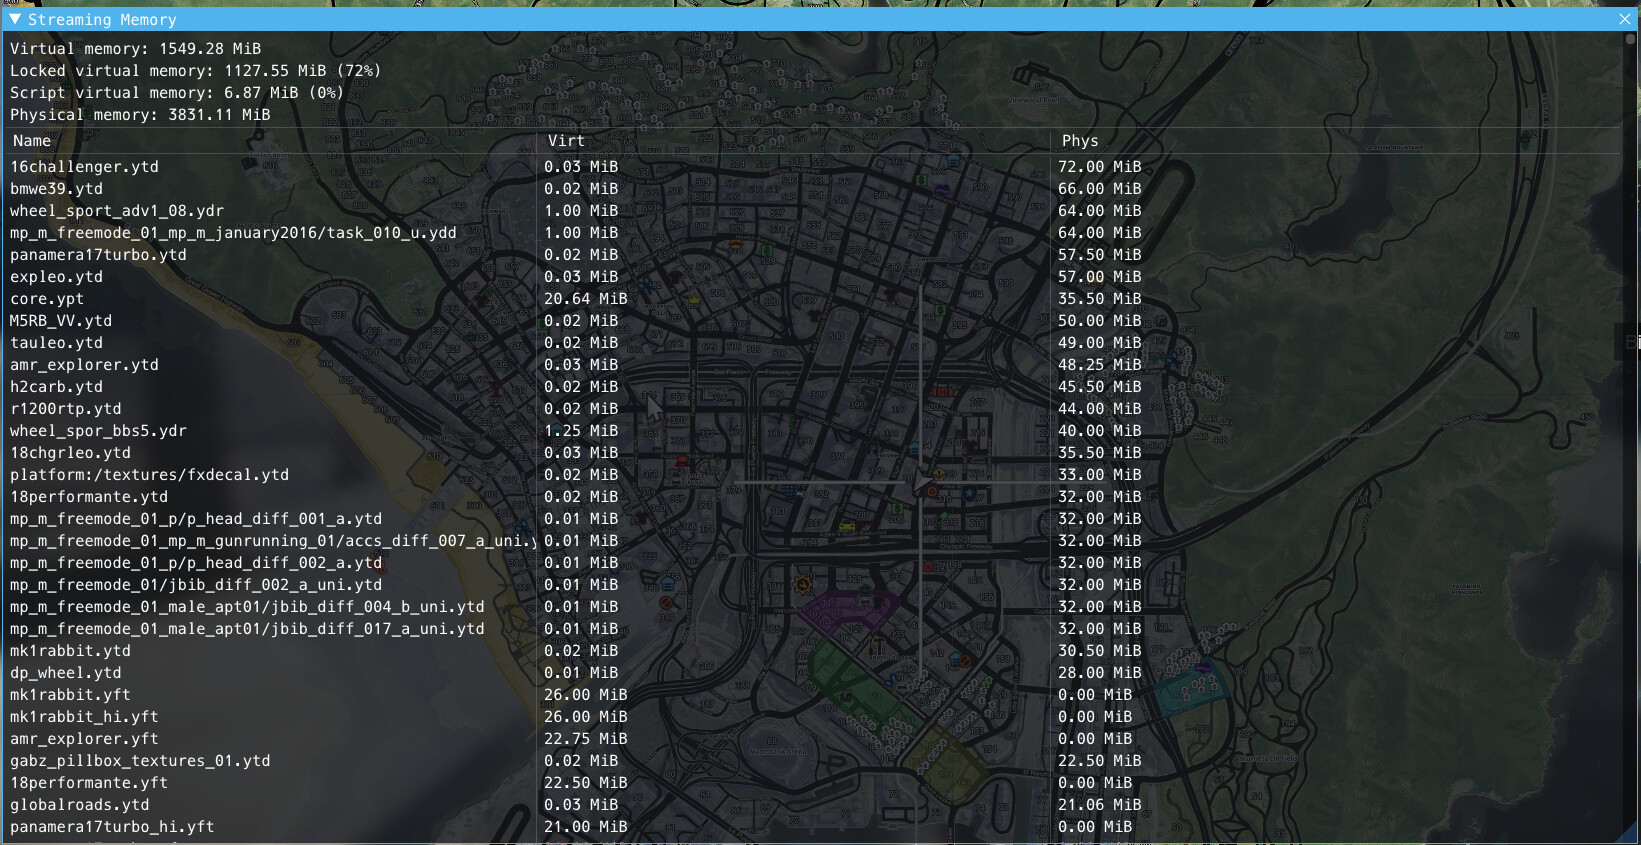
Task: Click the Virtual memory 1549.28 MiB line
Action: (136, 49)
